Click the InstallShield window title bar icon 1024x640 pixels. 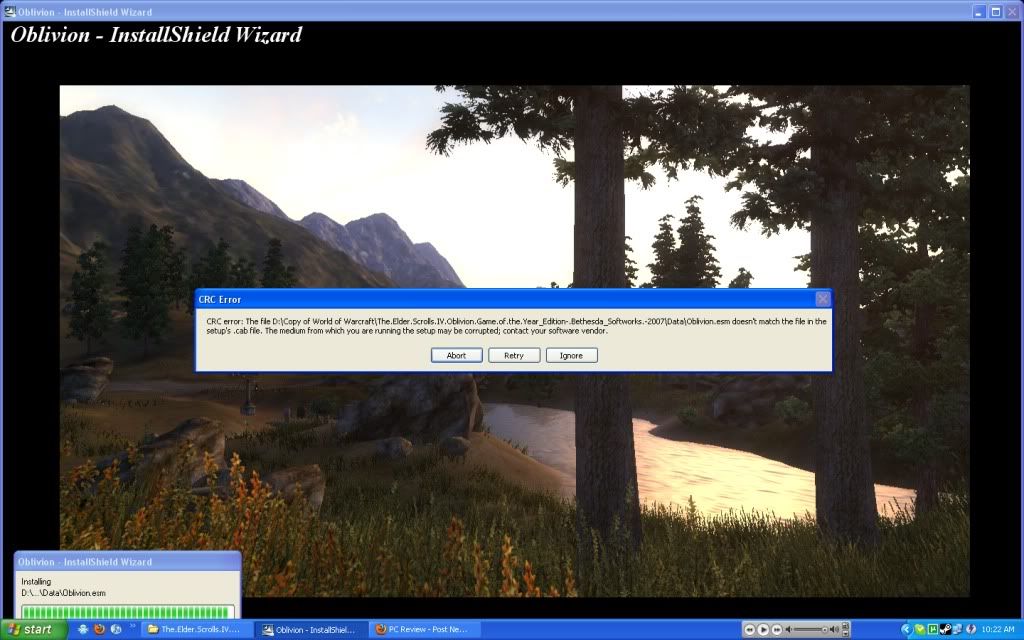10,11
